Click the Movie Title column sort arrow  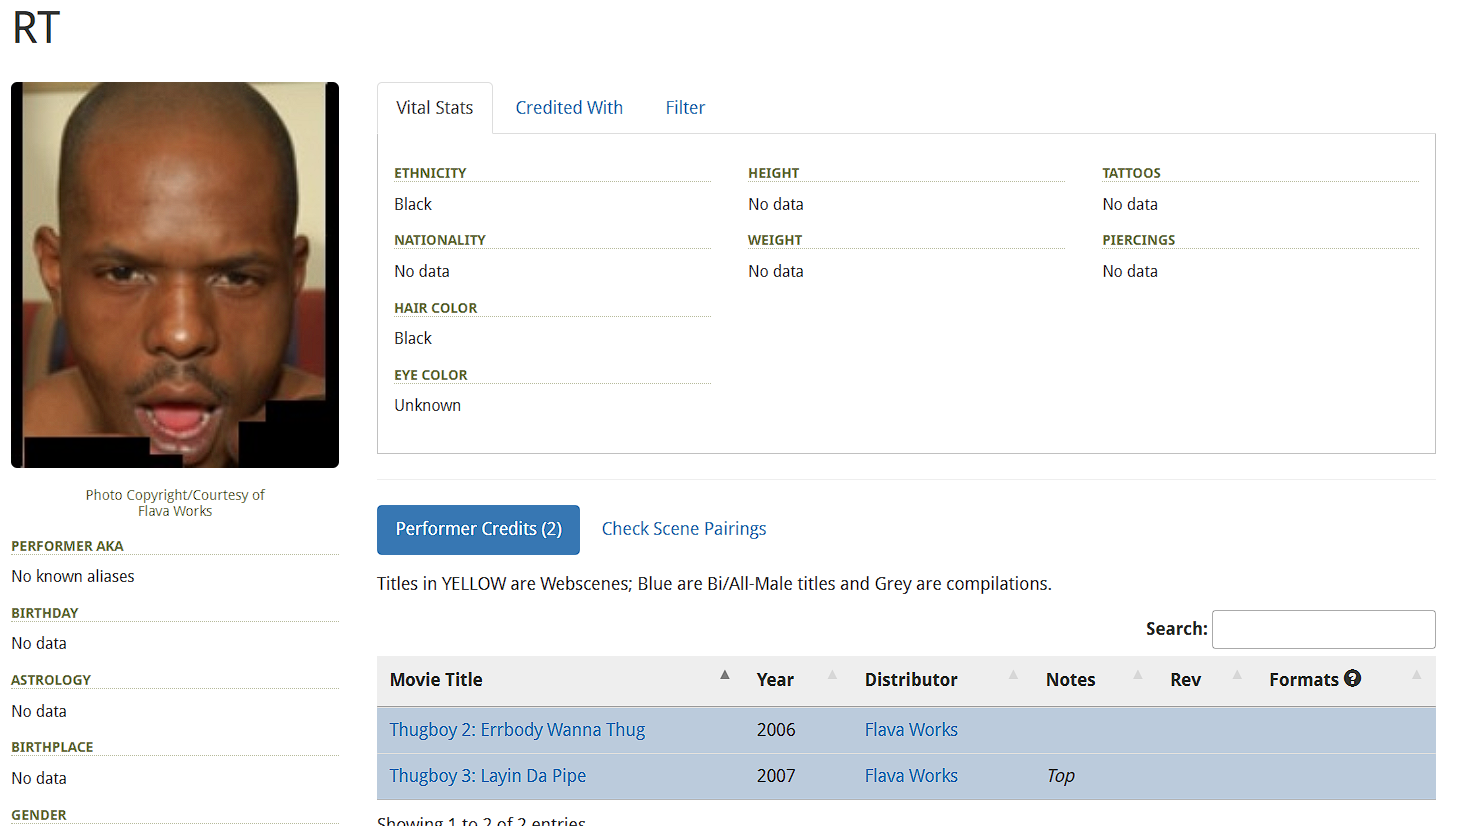[x=725, y=675]
